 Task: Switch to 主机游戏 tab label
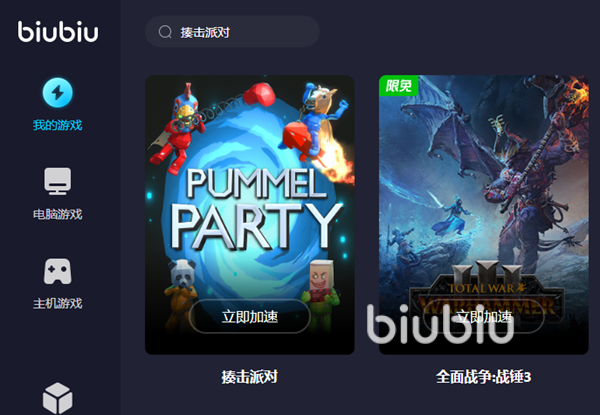tap(57, 303)
